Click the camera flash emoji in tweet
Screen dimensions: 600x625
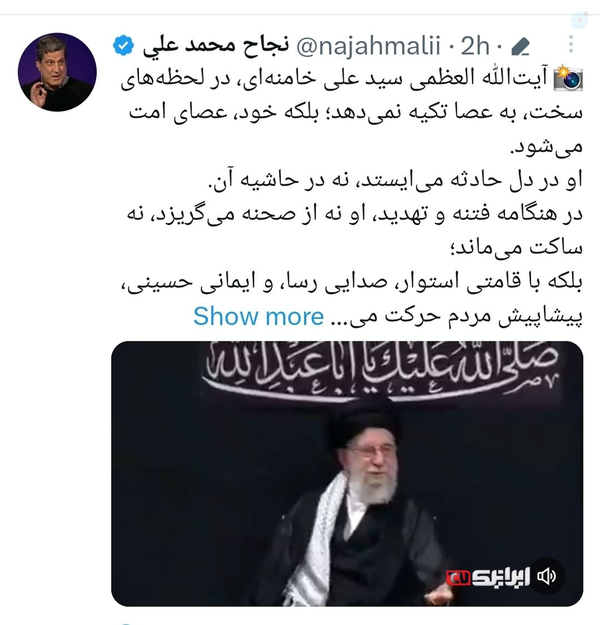pyautogui.click(x=568, y=79)
